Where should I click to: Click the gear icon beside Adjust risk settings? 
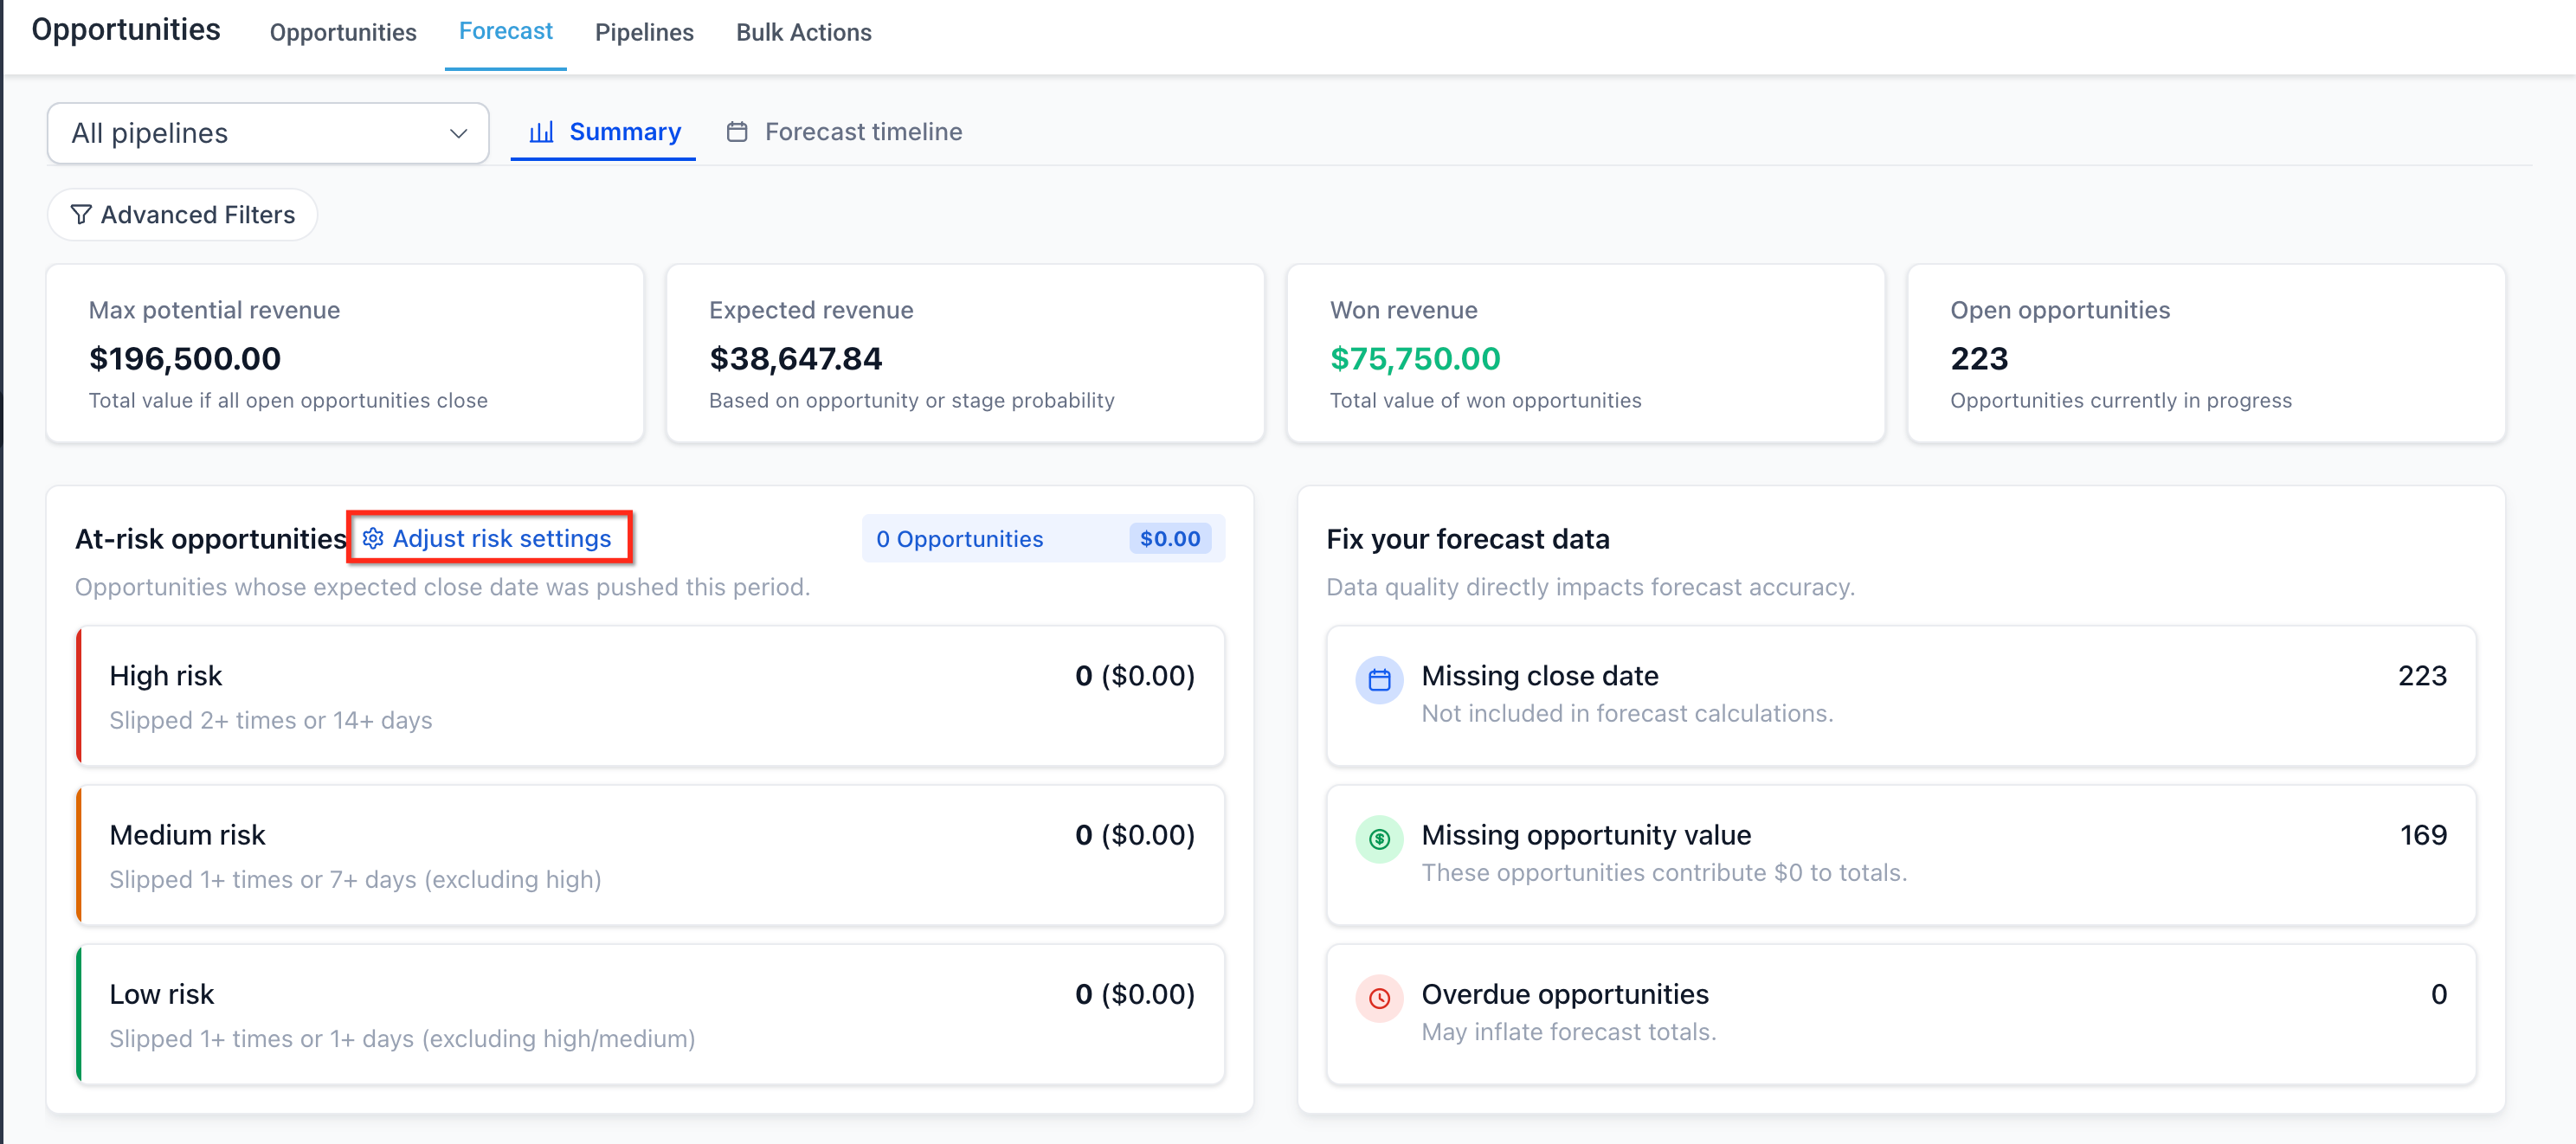click(373, 538)
